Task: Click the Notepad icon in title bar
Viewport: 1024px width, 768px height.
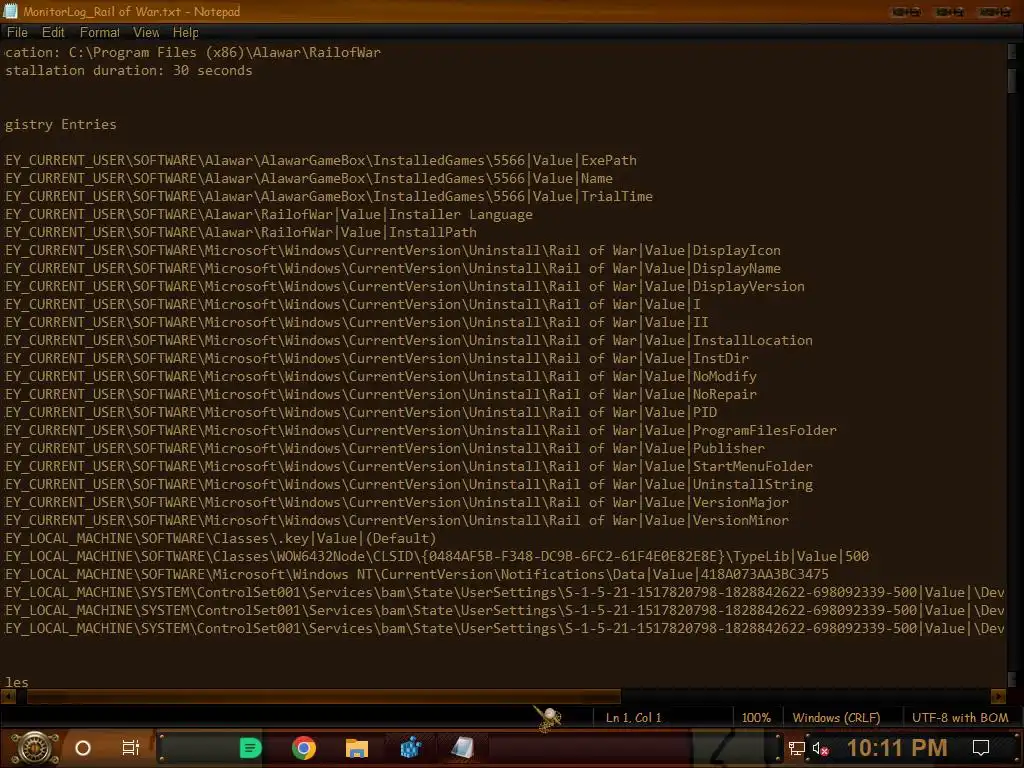Action: click(x=10, y=11)
